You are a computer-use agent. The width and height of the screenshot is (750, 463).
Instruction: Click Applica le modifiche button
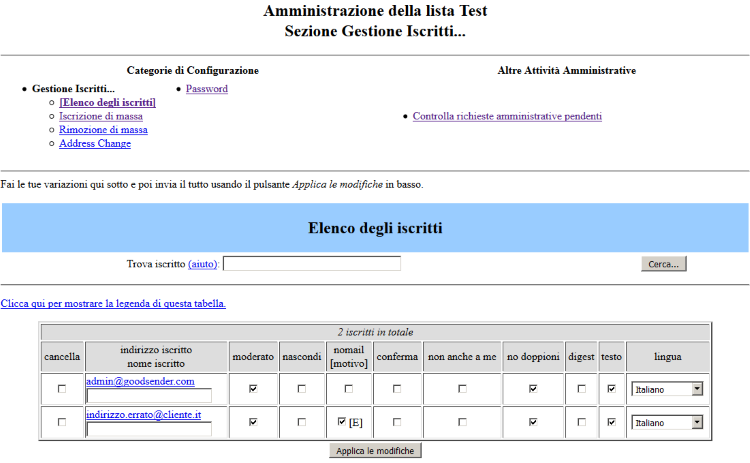(x=375, y=451)
